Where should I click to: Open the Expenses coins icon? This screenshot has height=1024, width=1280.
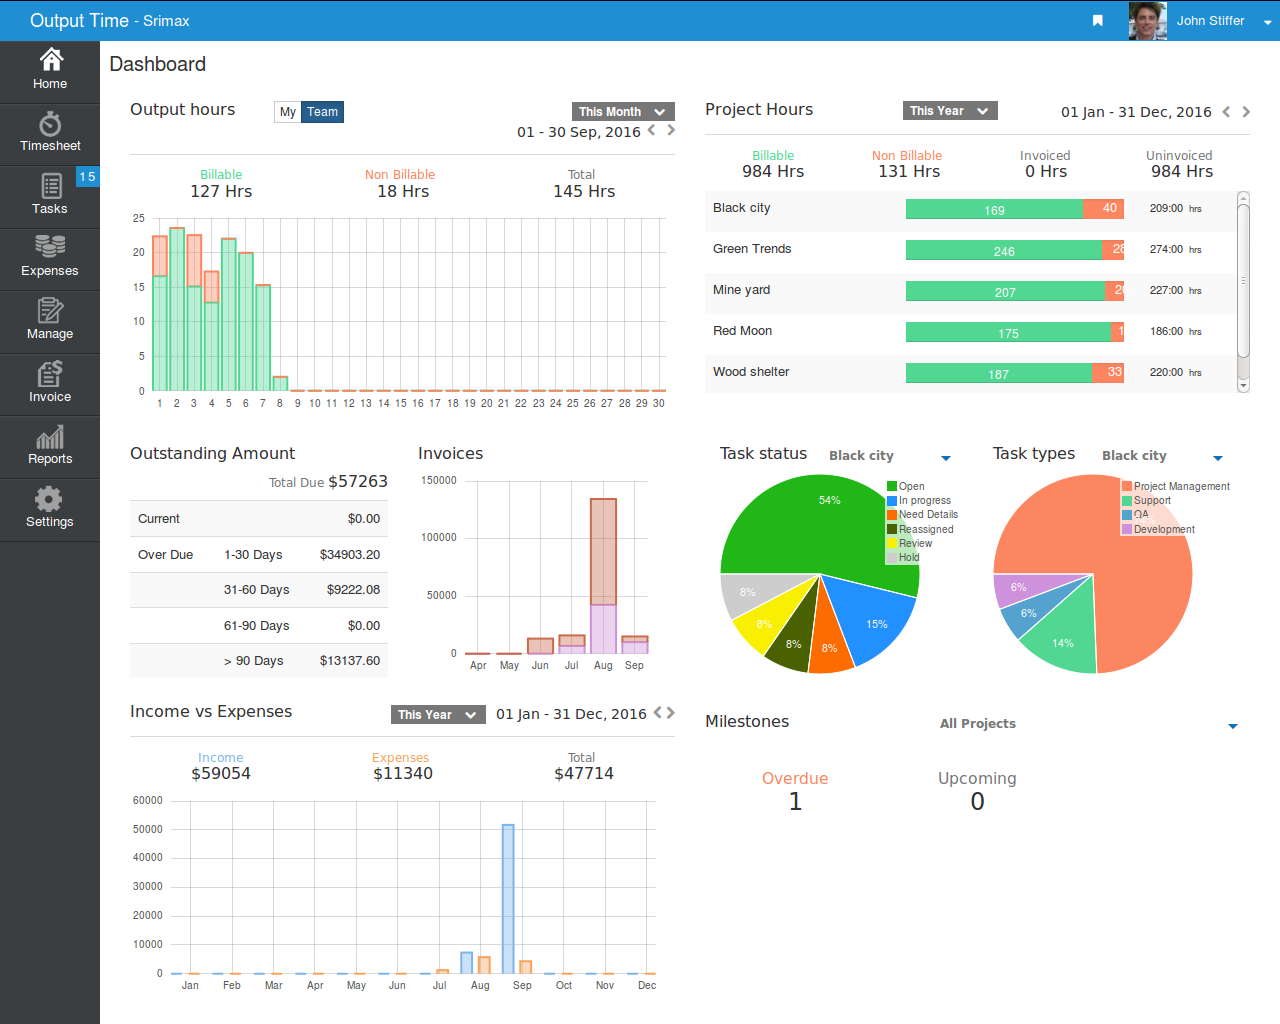[50, 246]
